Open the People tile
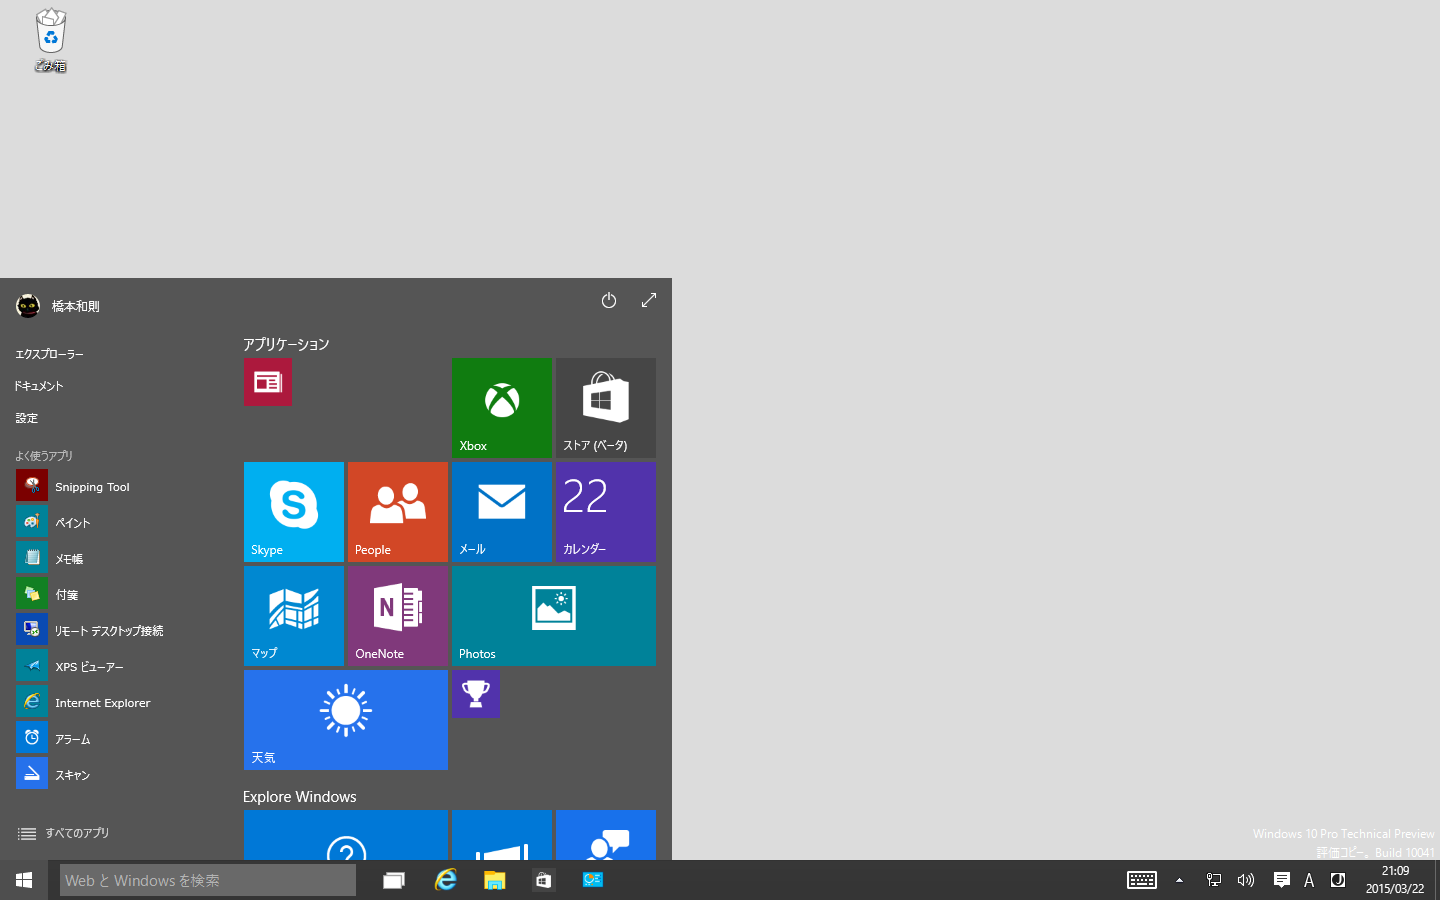The height and width of the screenshot is (900, 1440). (397, 512)
